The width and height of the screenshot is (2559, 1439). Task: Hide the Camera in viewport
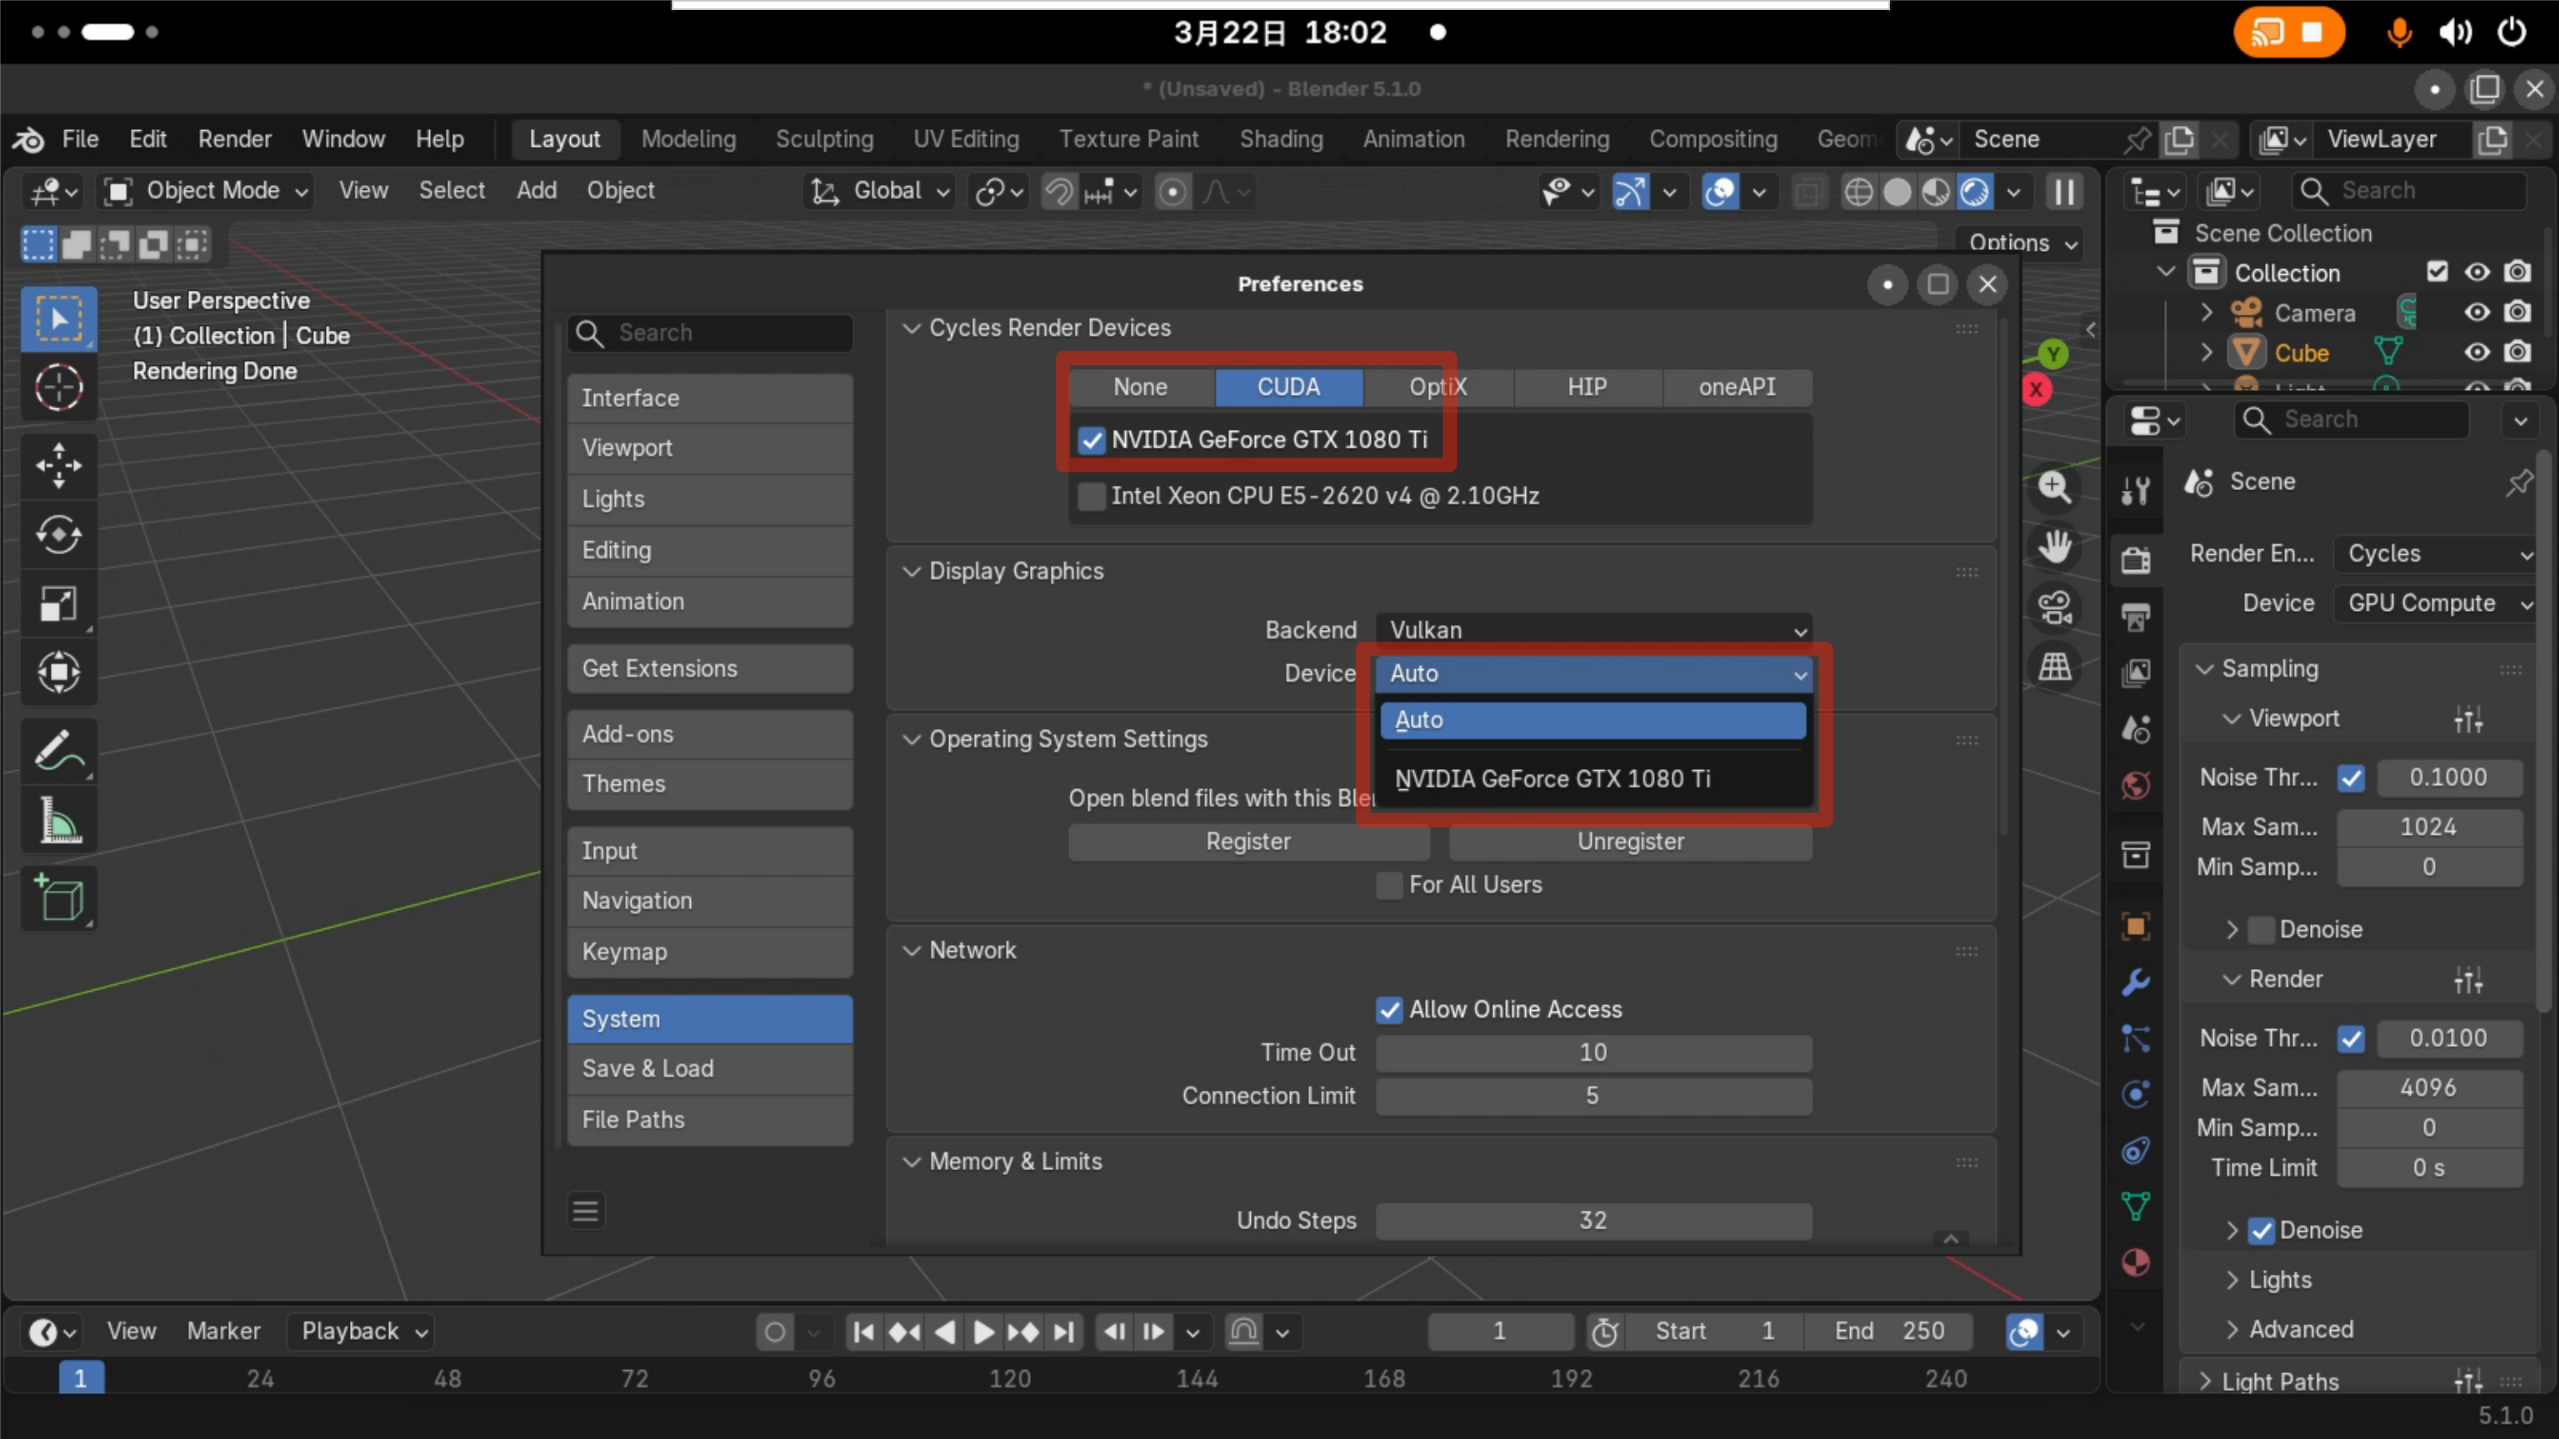click(2476, 313)
